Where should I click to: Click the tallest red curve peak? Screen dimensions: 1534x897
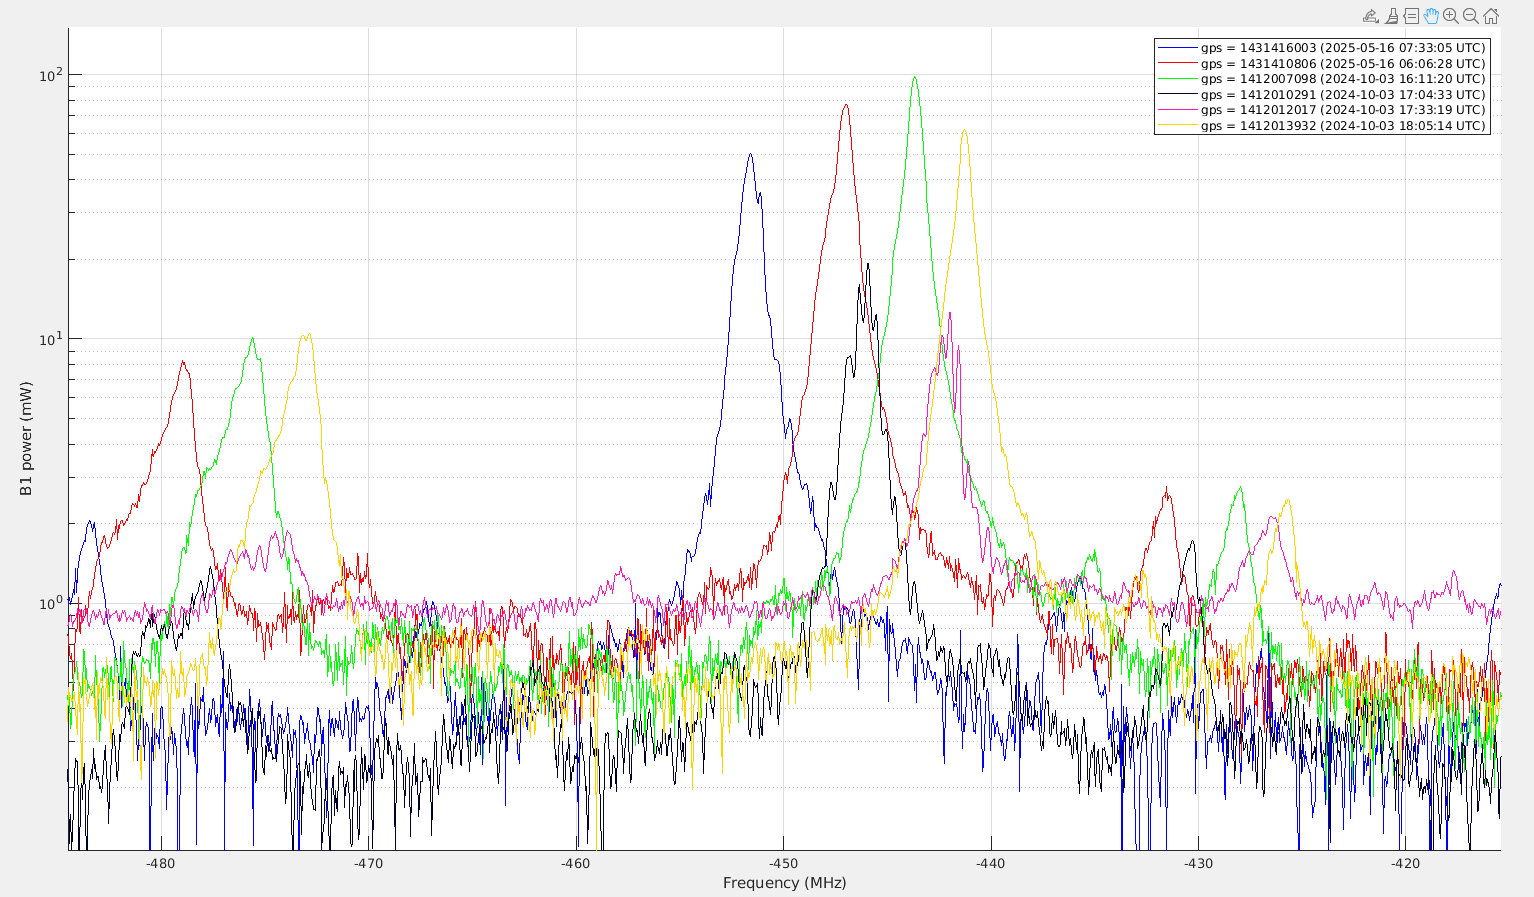coord(846,105)
